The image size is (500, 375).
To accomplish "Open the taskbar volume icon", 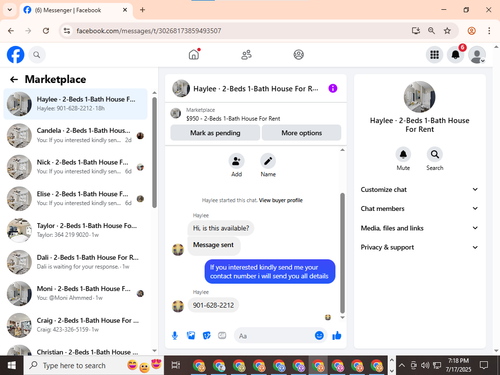I will pyautogui.click(x=425, y=365).
